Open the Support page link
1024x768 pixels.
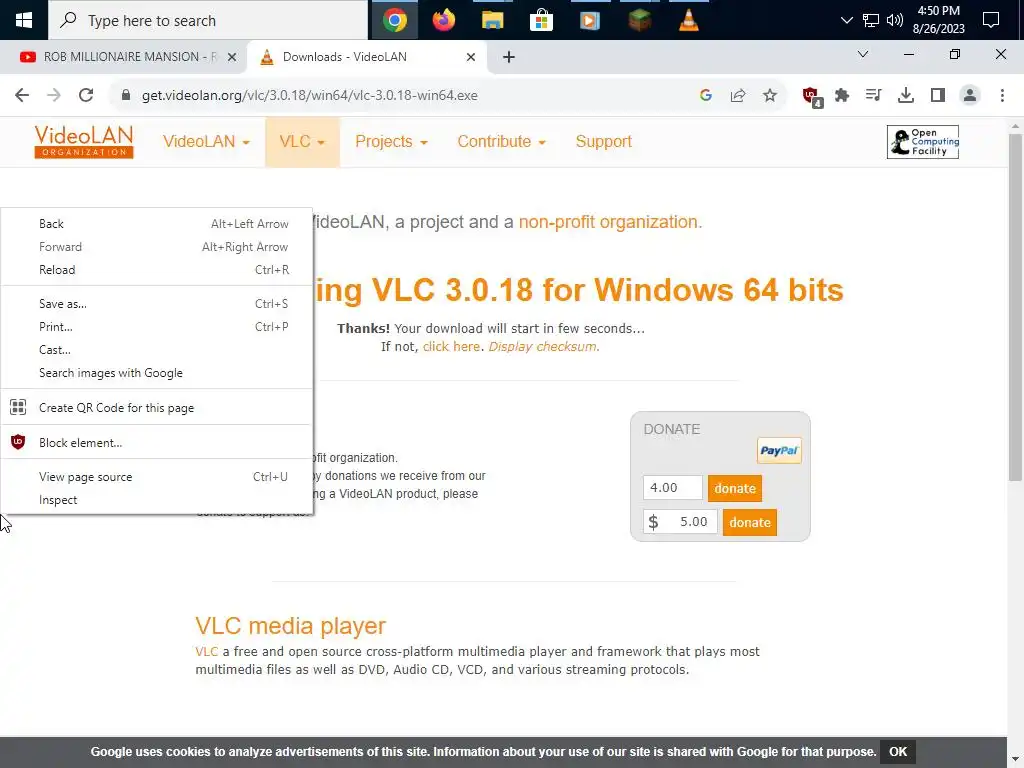pyautogui.click(x=603, y=142)
